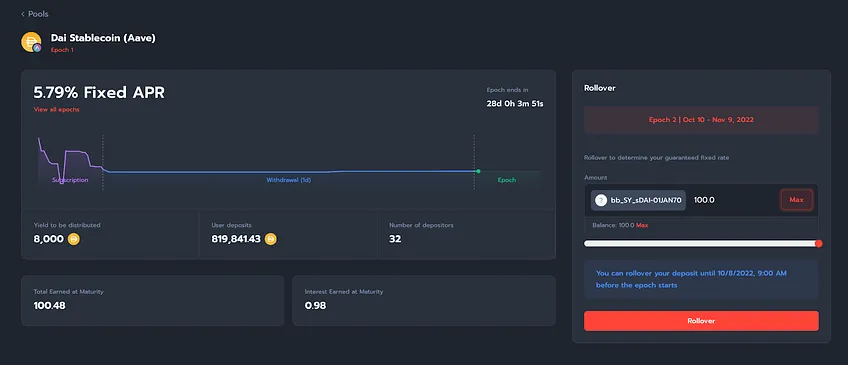Viewport: 848px width, 365px height.
Task: Click the green dot on the APR chart
Action: tap(478, 171)
